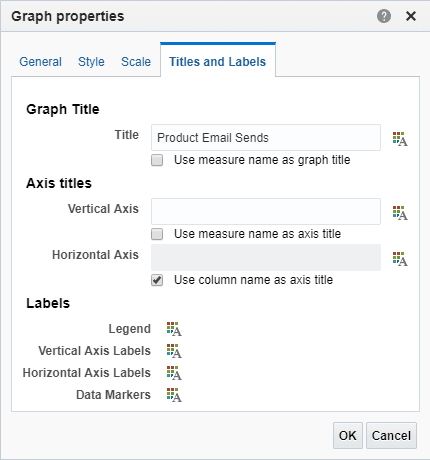The image size is (430, 460).
Task: Open text format icon beside Title field
Action: pyautogui.click(x=400, y=139)
